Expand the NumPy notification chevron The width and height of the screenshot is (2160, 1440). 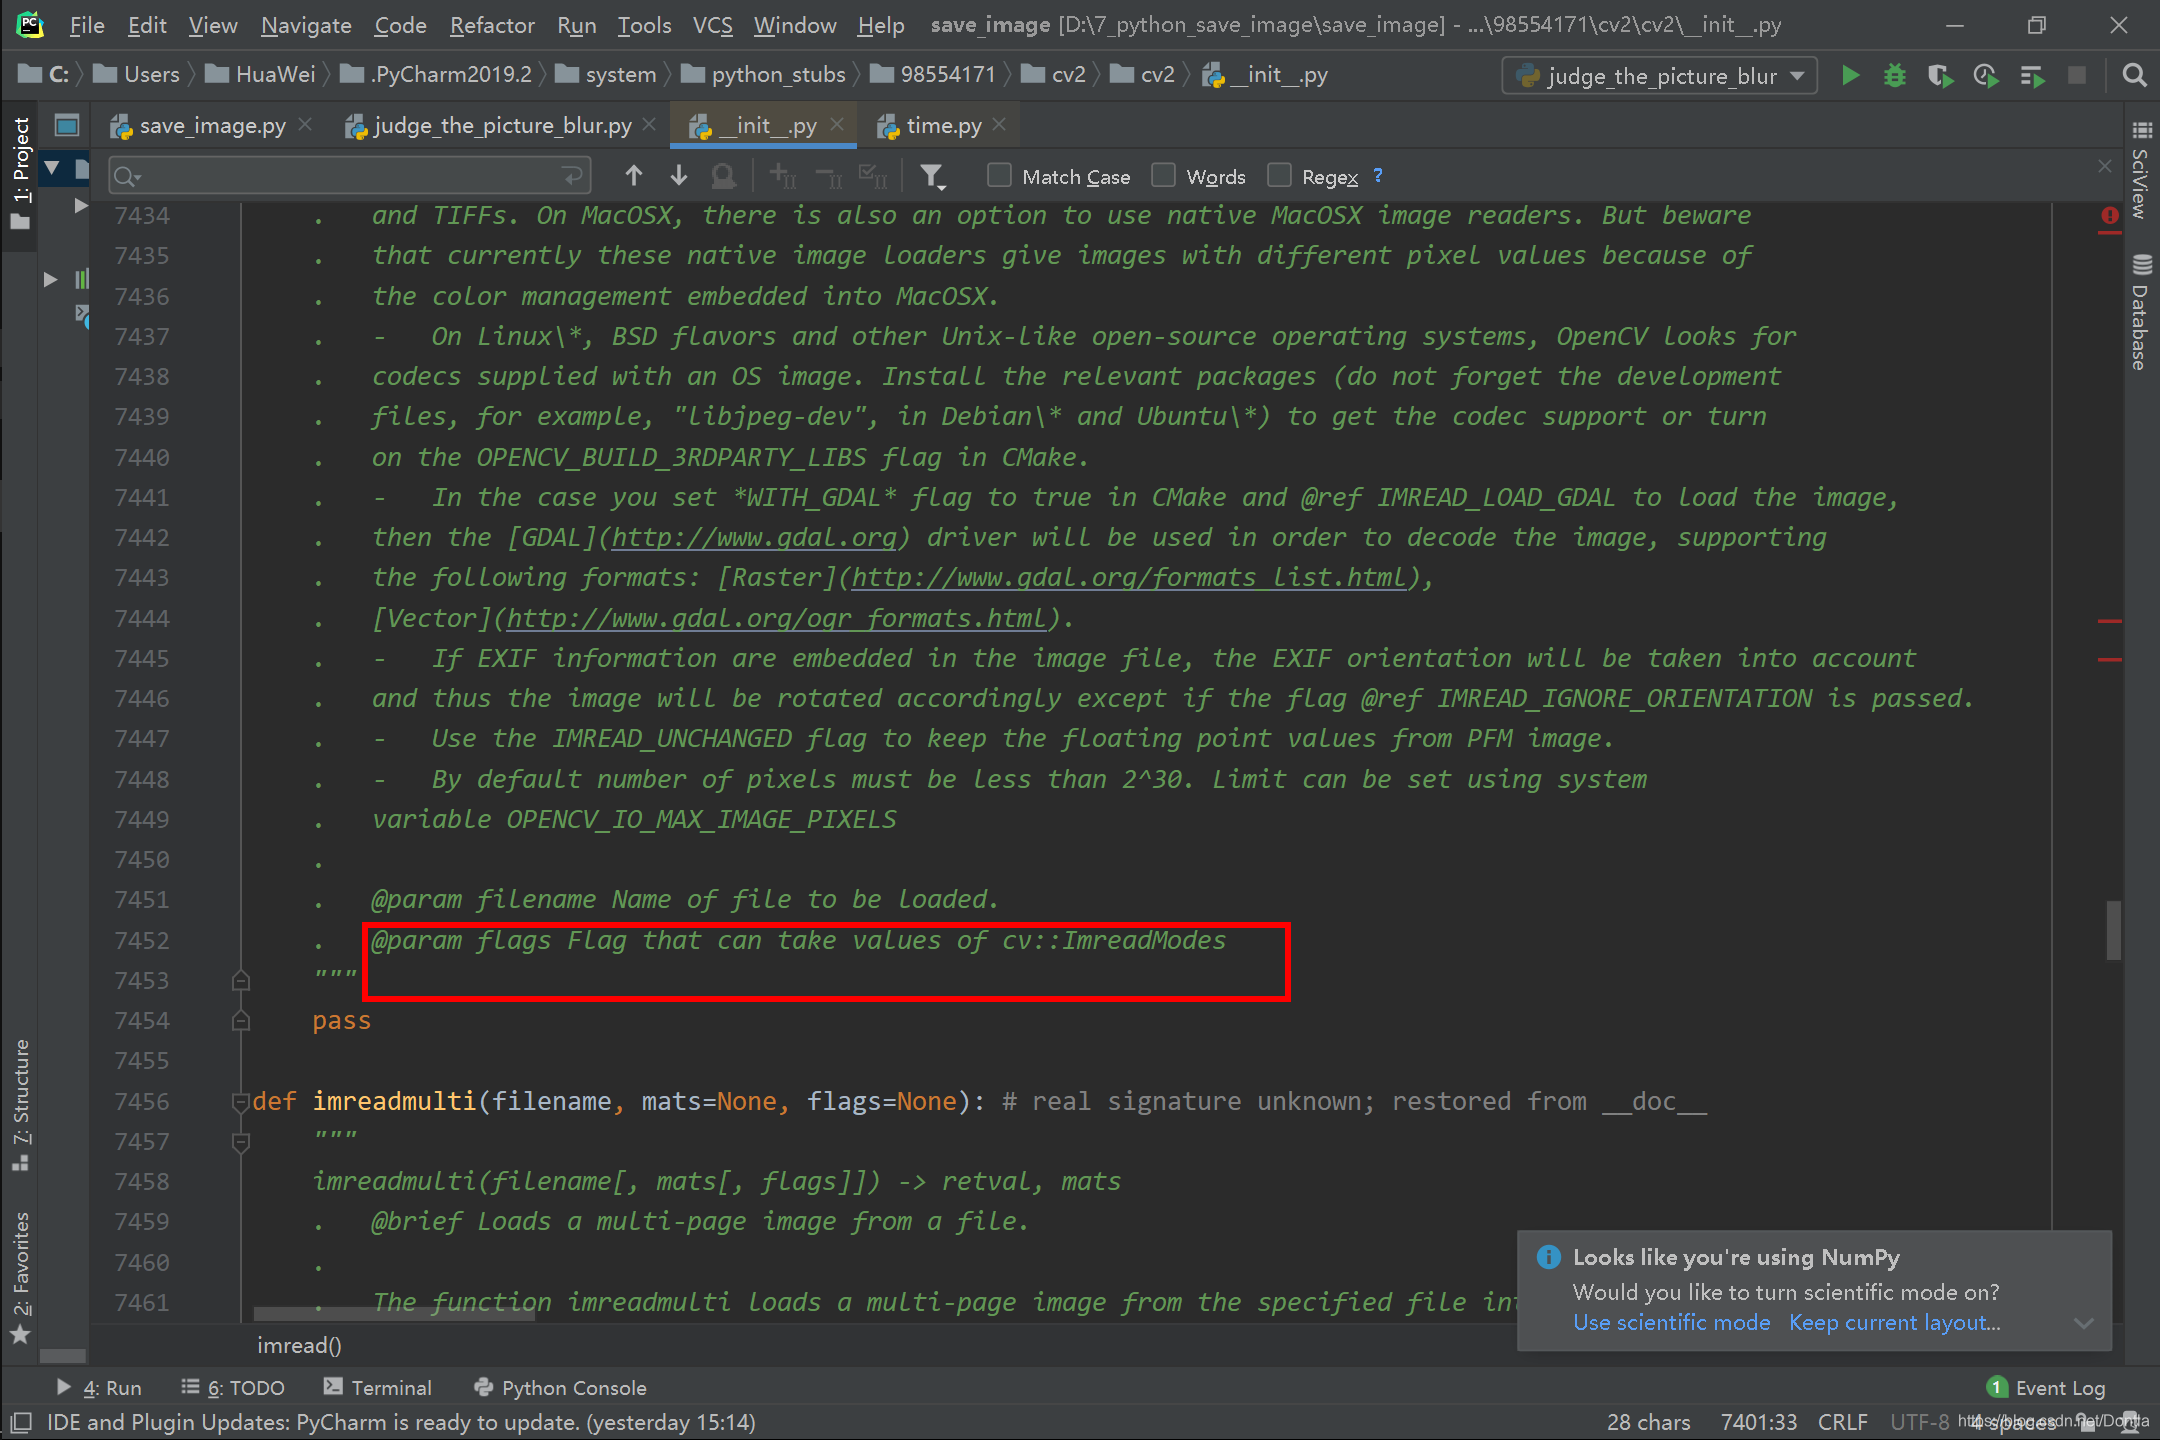(x=2084, y=1323)
